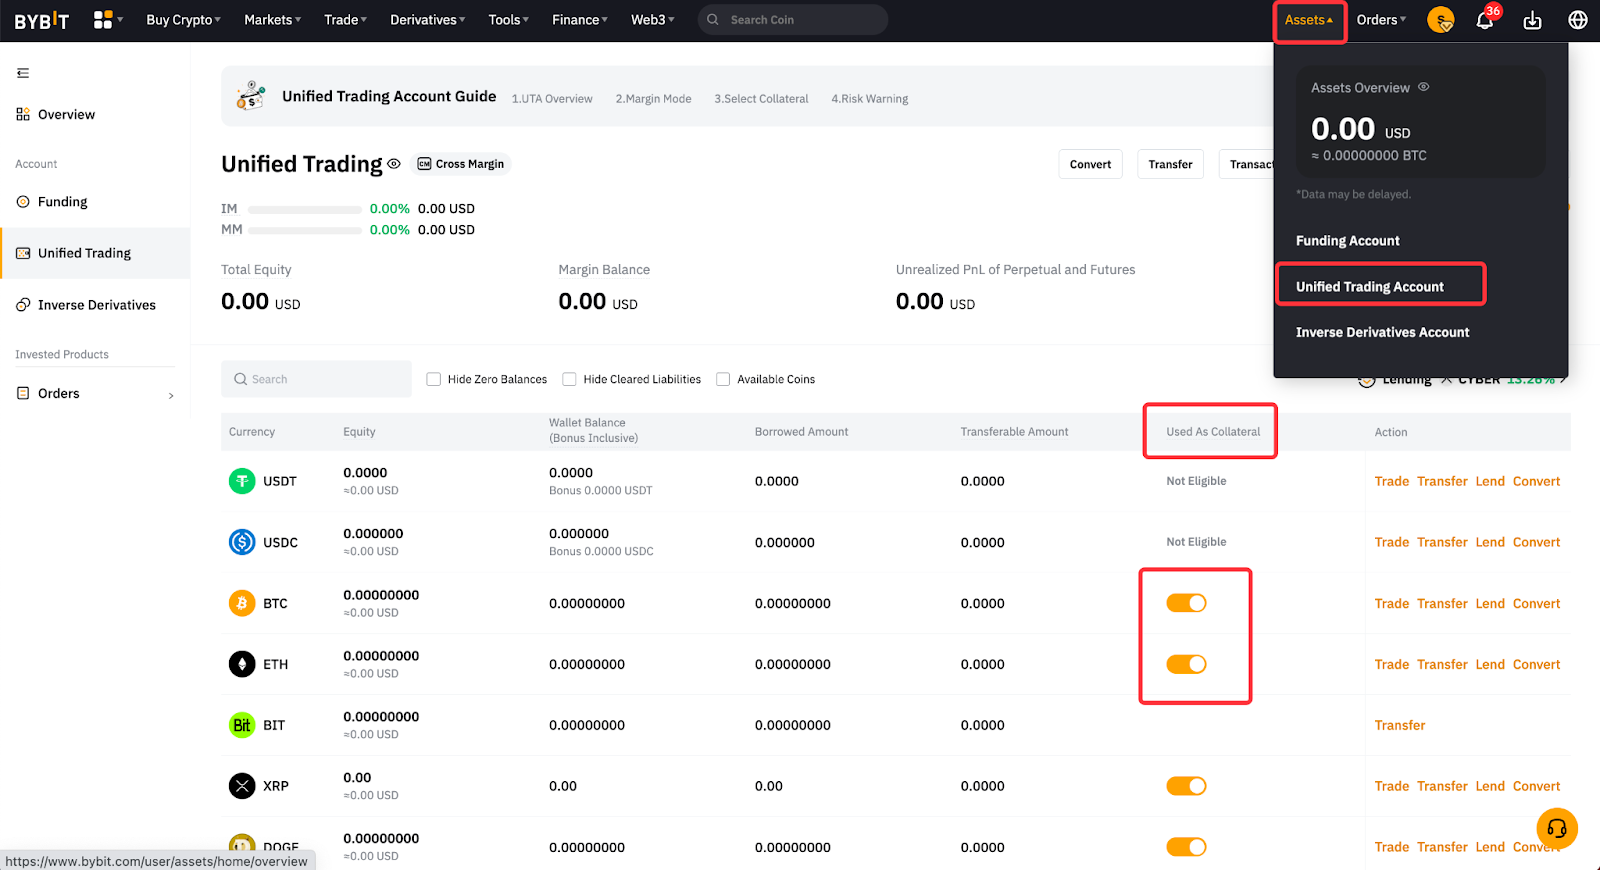1600x870 pixels.
Task: Click the Lend link for USDT
Action: (1489, 481)
